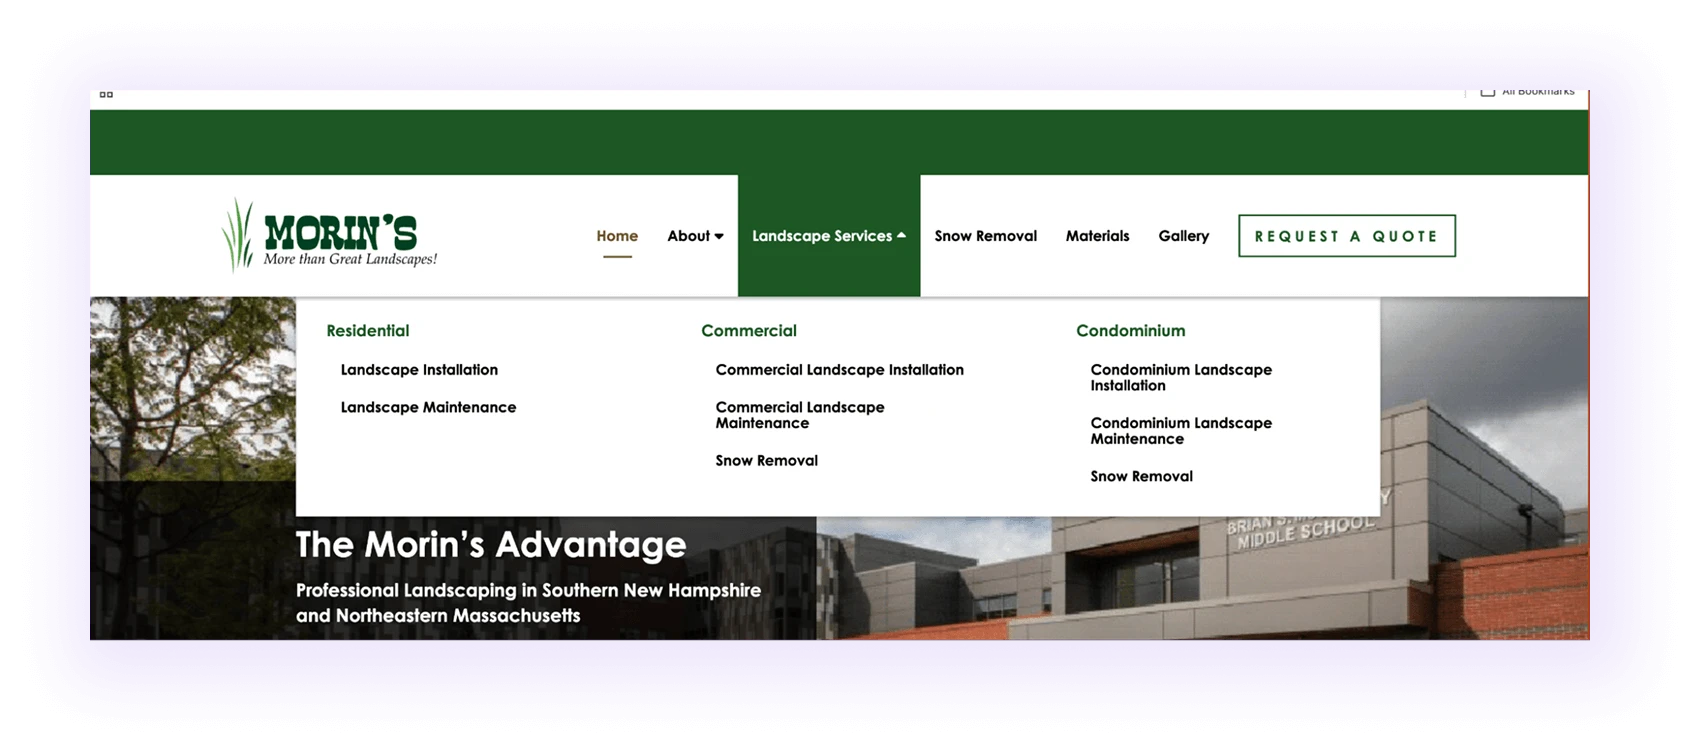The width and height of the screenshot is (1700, 751).
Task: Open Commercial Landscape Maintenance link
Action: pos(800,415)
